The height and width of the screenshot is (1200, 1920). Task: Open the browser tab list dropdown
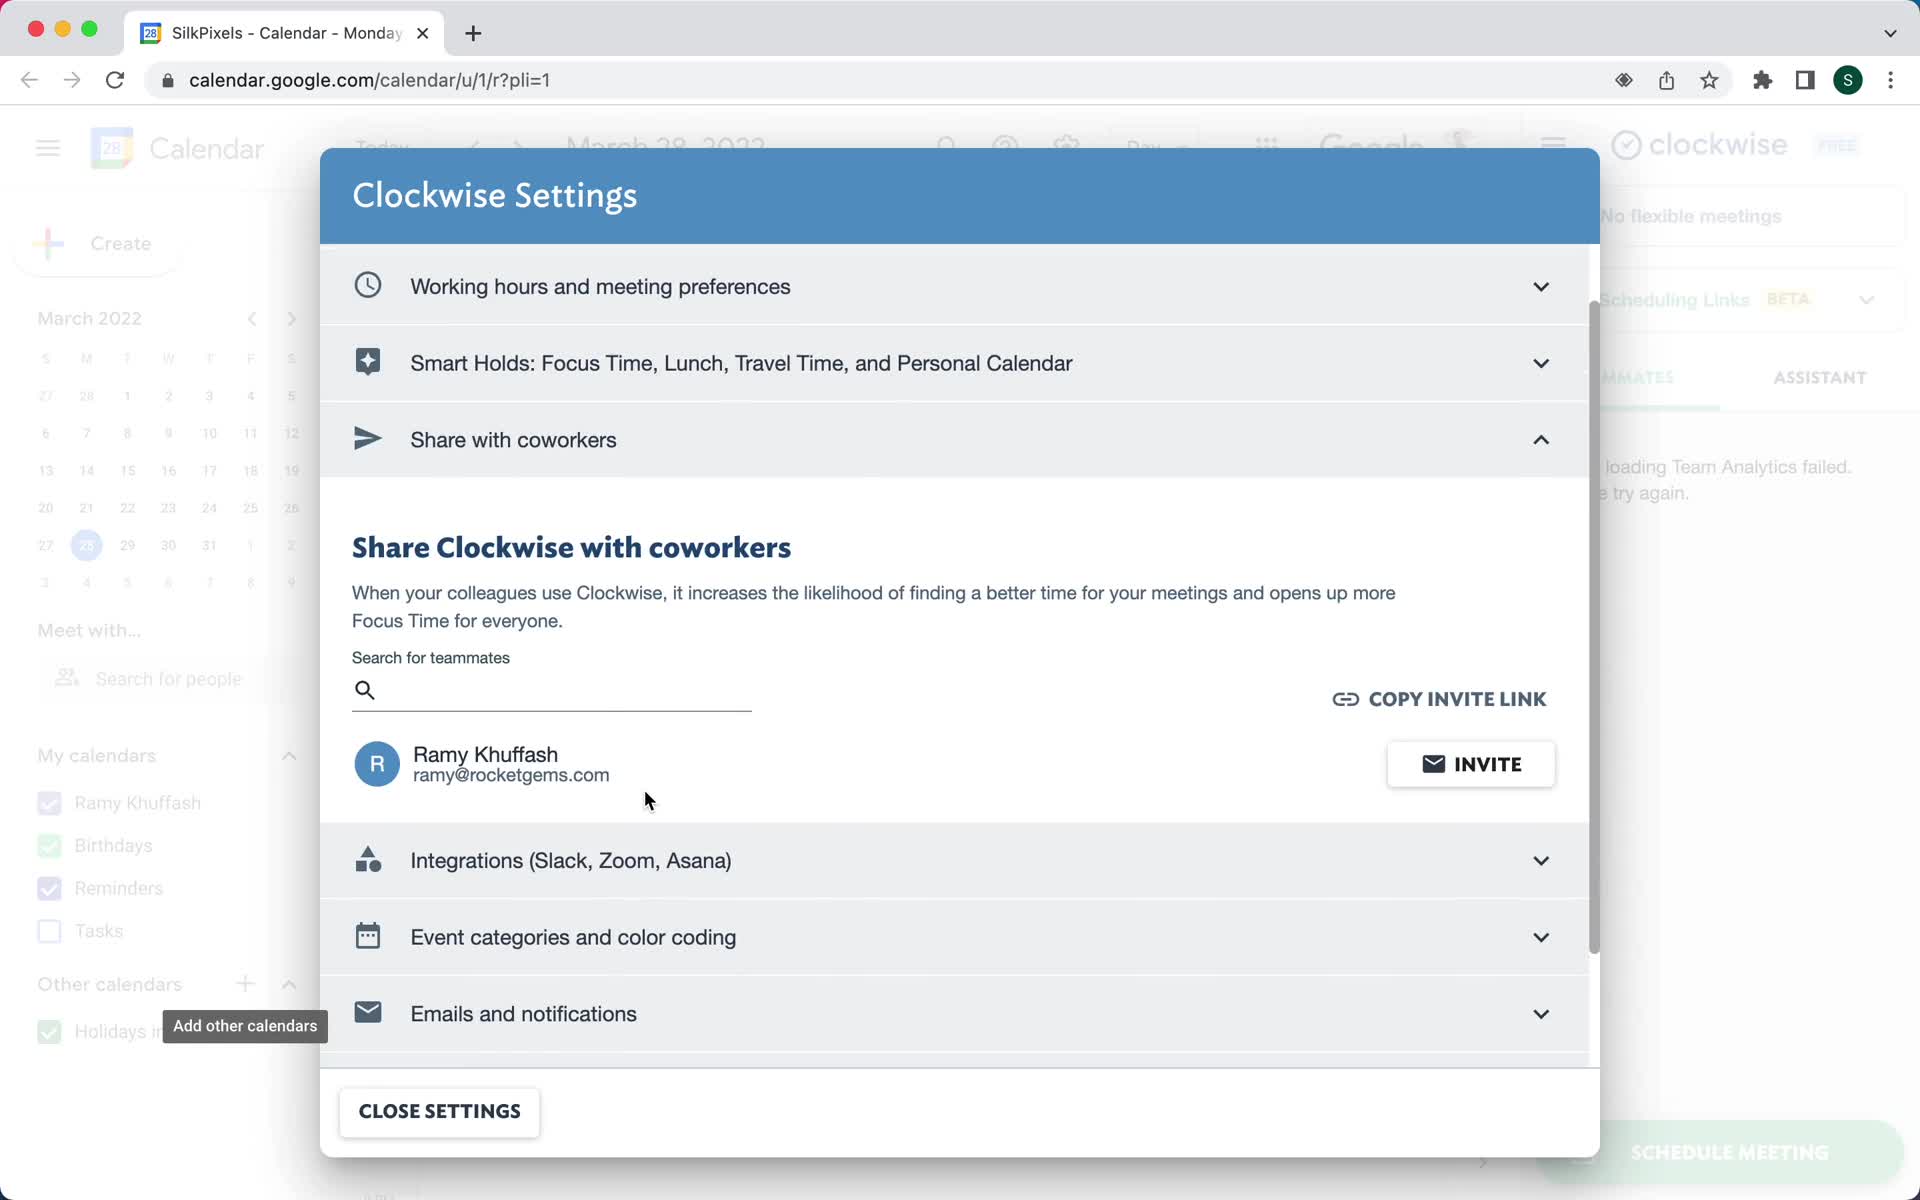pyautogui.click(x=1890, y=33)
